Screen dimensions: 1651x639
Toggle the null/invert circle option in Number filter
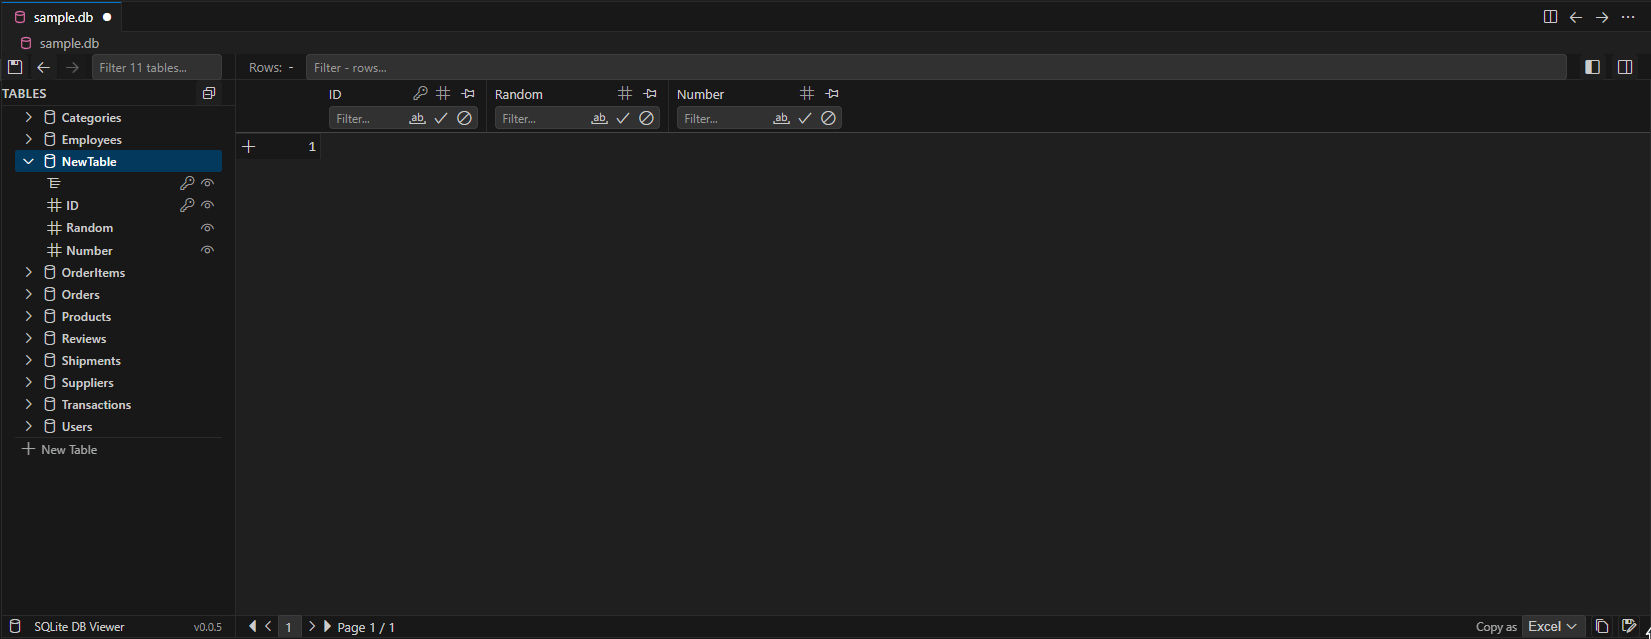pos(828,118)
